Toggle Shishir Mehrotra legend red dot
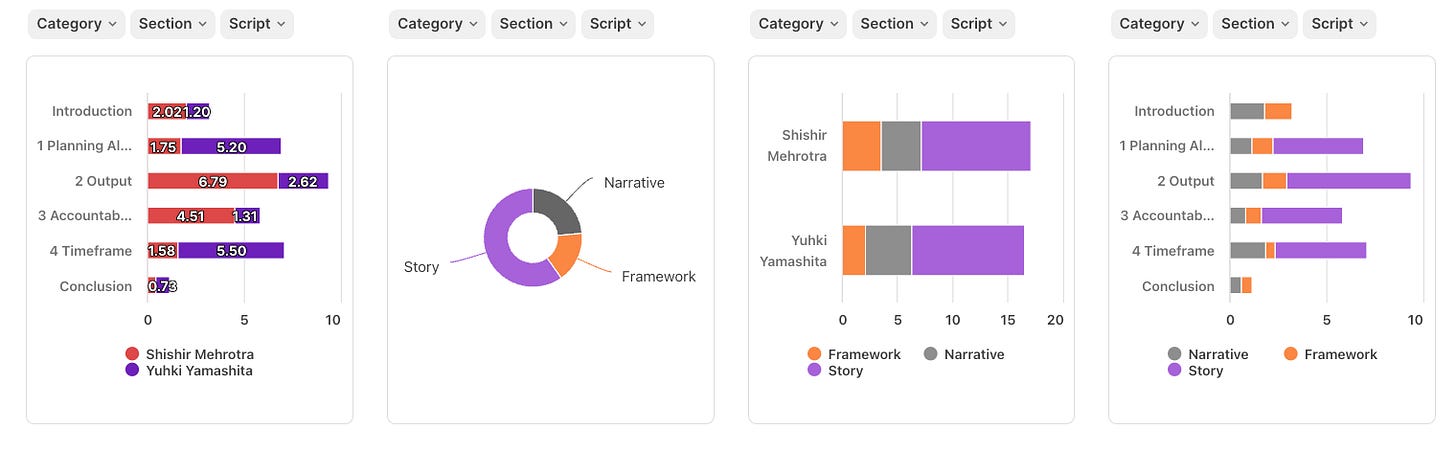 pyautogui.click(x=132, y=354)
